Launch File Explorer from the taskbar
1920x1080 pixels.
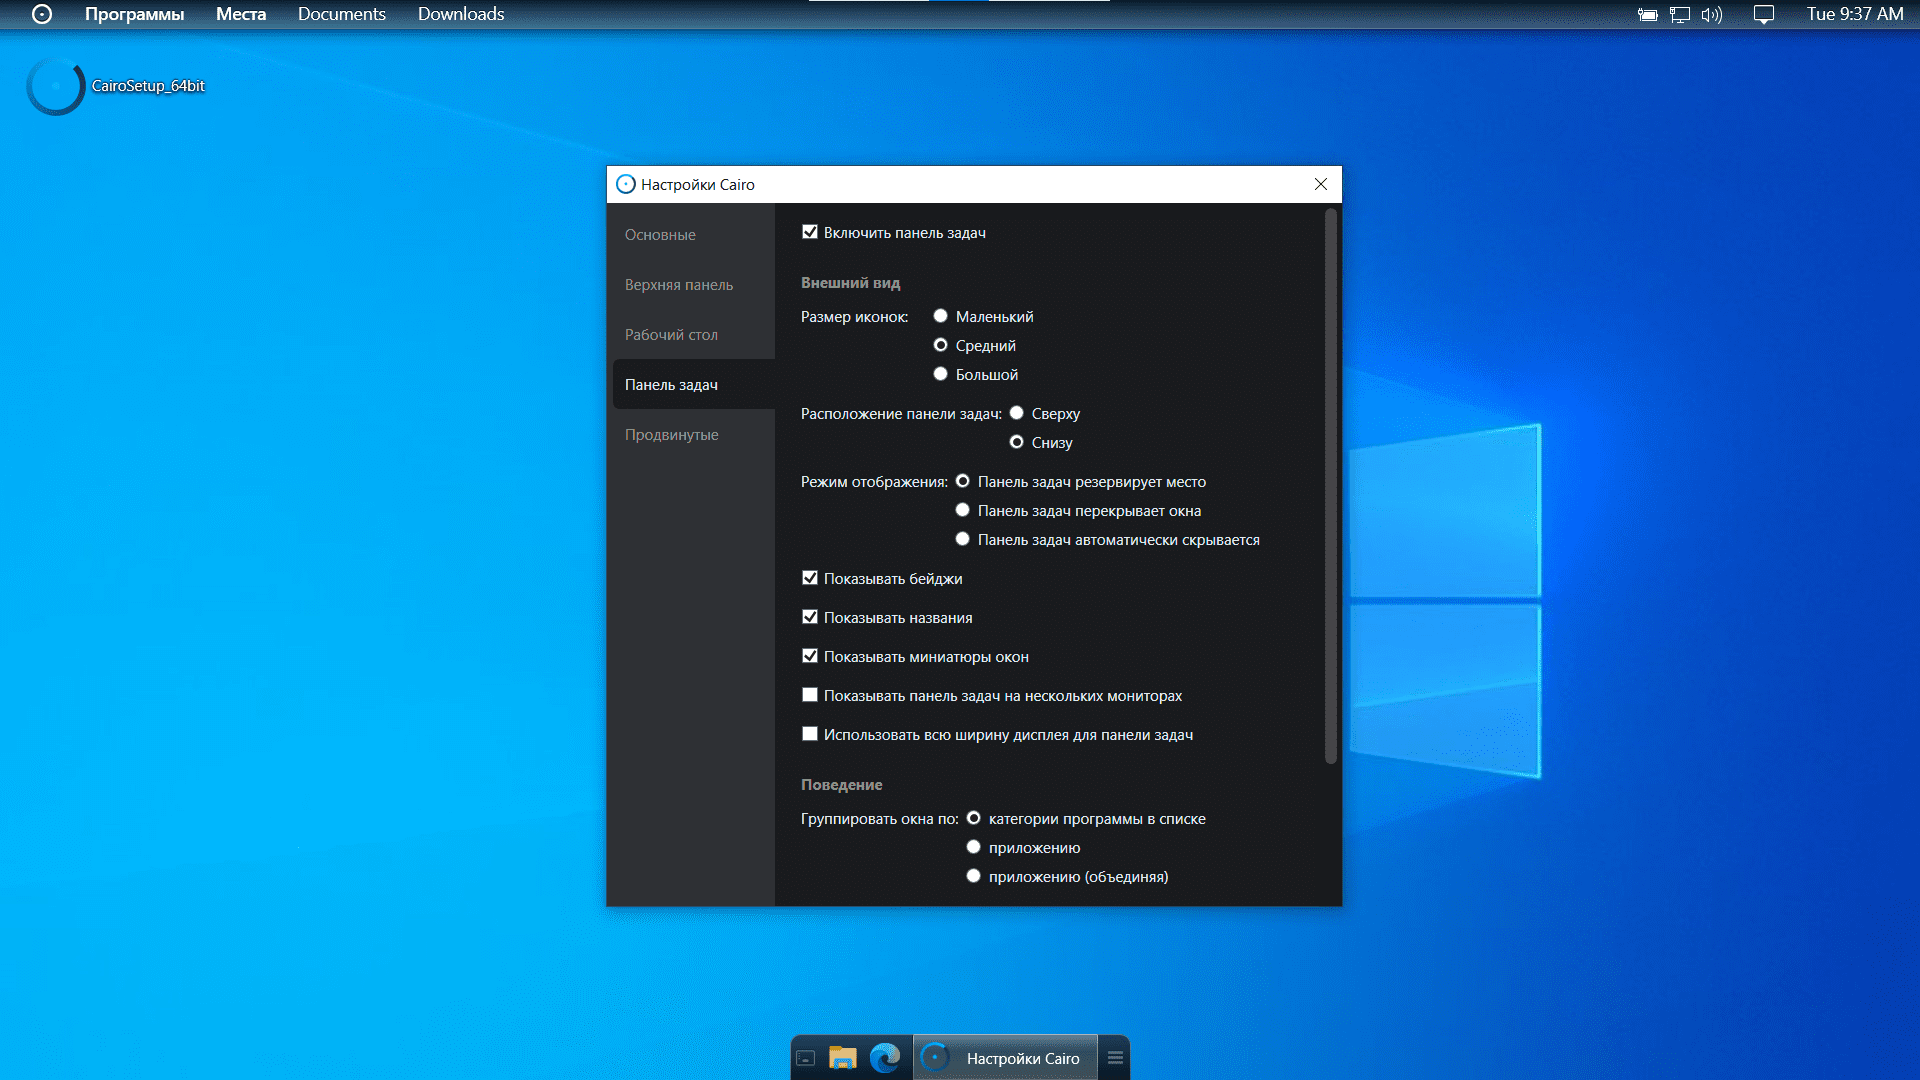pyautogui.click(x=843, y=1058)
